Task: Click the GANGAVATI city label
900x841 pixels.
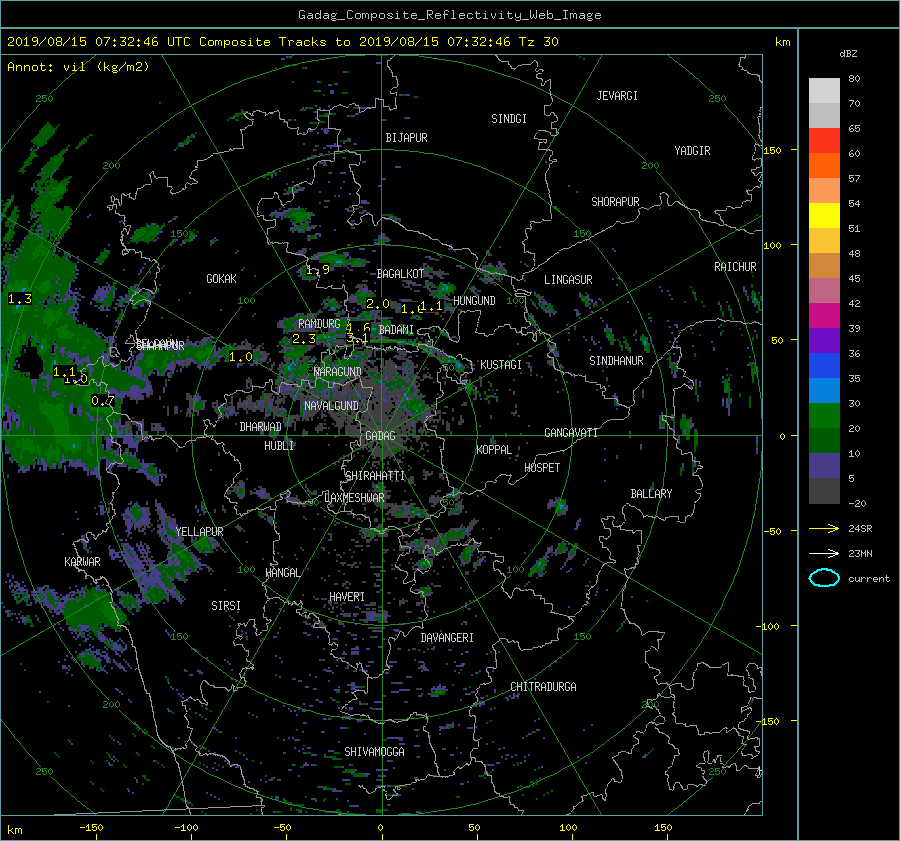Action: [x=571, y=432]
